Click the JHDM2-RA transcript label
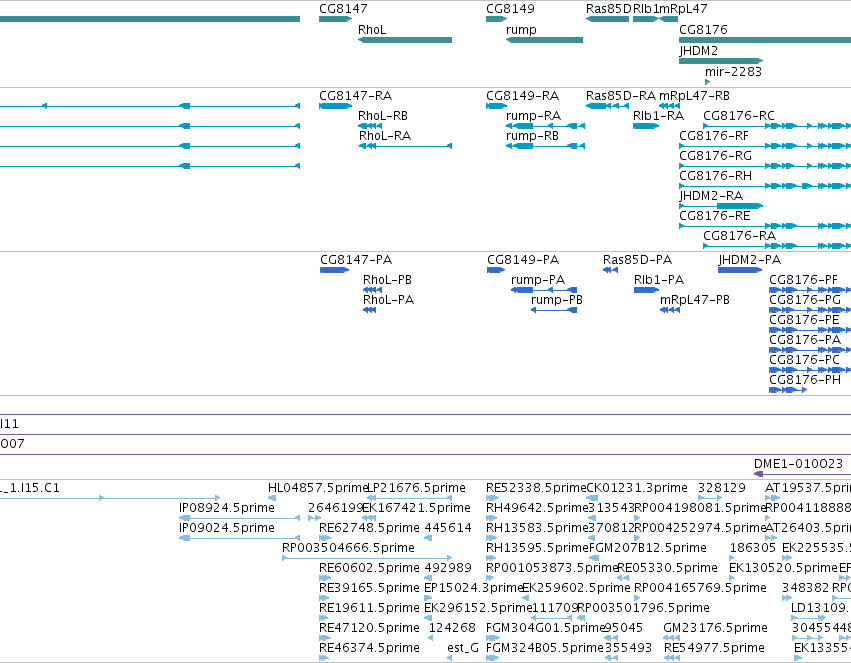 pyautogui.click(x=711, y=196)
